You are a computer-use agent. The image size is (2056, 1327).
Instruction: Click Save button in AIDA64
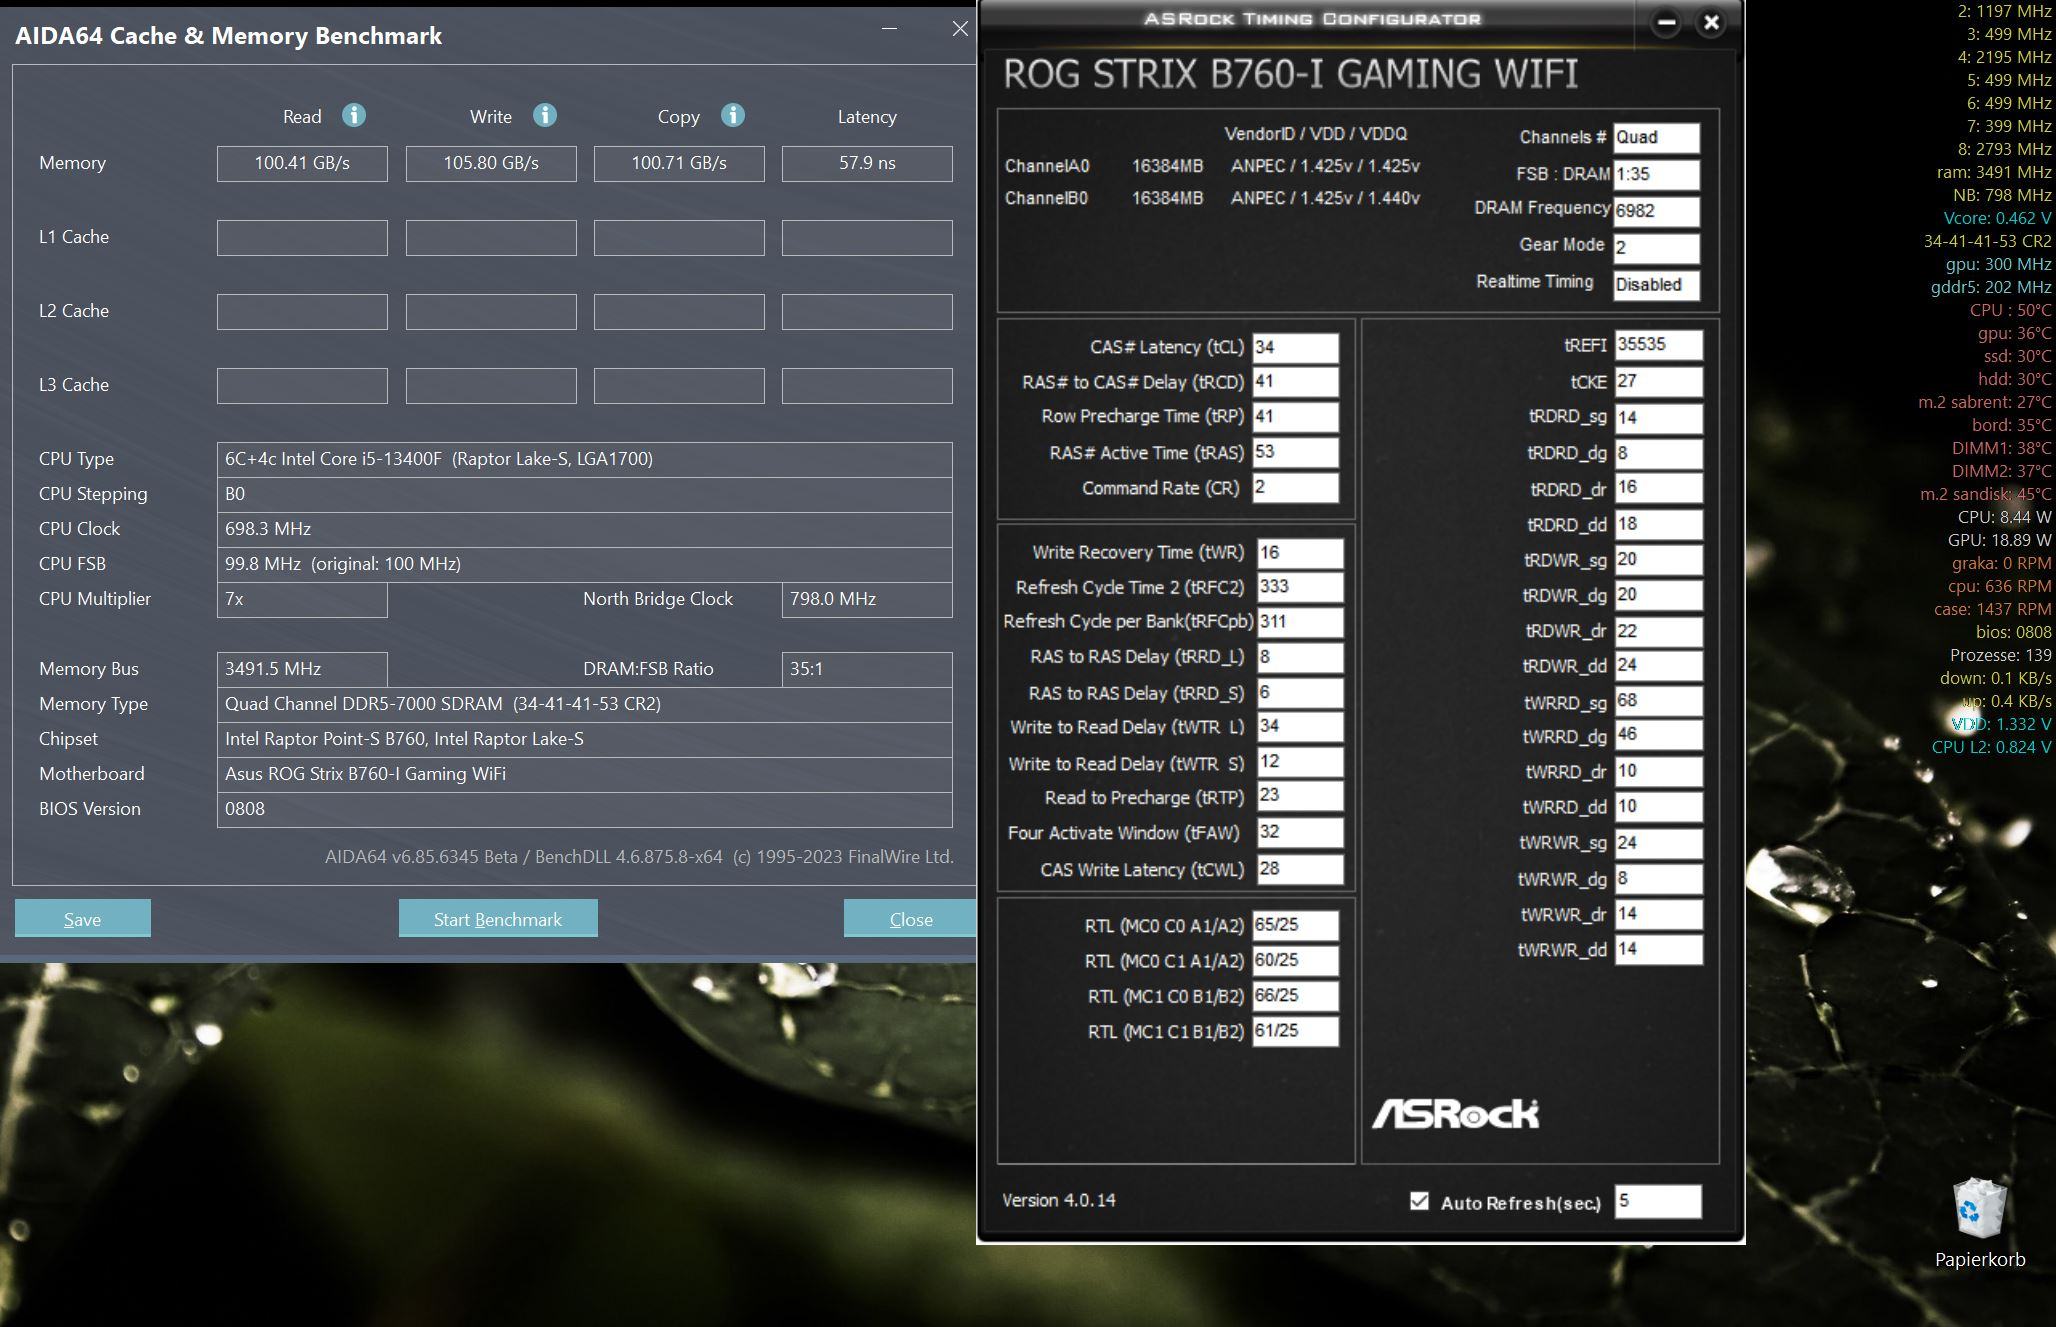[82, 918]
